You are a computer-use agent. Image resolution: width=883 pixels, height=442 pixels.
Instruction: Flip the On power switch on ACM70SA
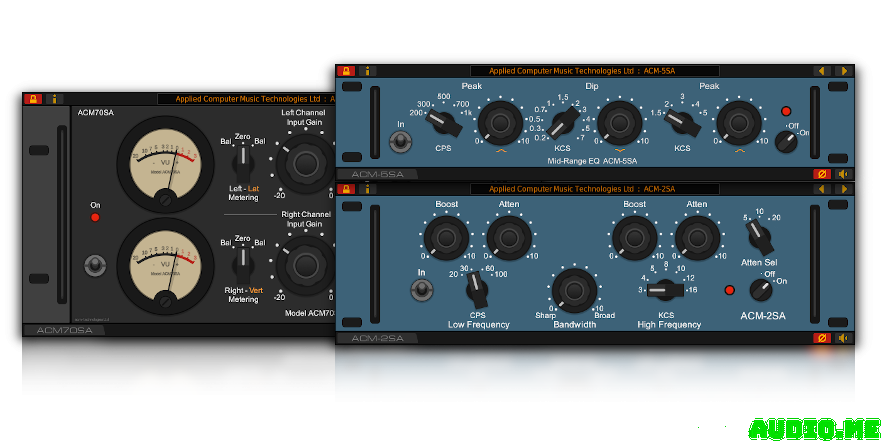tap(95, 265)
